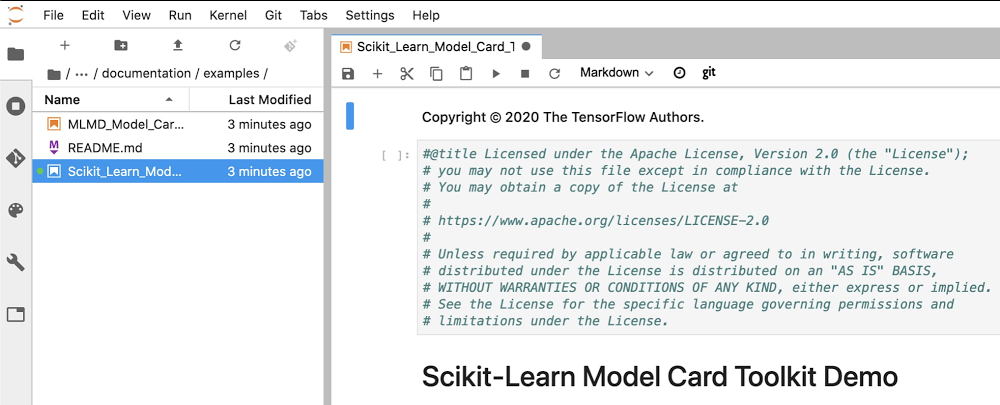Screen dimensions: 1000x405
Task: Open the File Browser sidebar tab
Action: pyautogui.click(x=16, y=54)
